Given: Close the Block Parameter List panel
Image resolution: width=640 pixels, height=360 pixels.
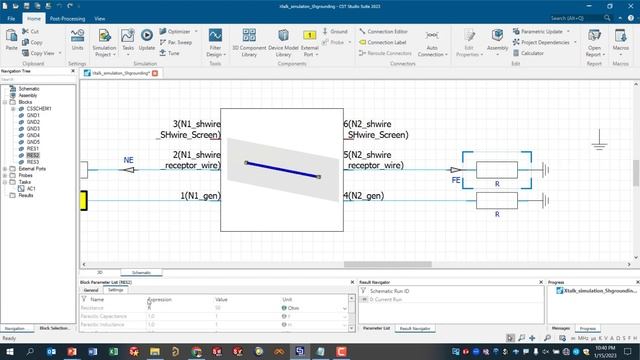Looking at the screenshot, I should pyautogui.click(x=353, y=282).
